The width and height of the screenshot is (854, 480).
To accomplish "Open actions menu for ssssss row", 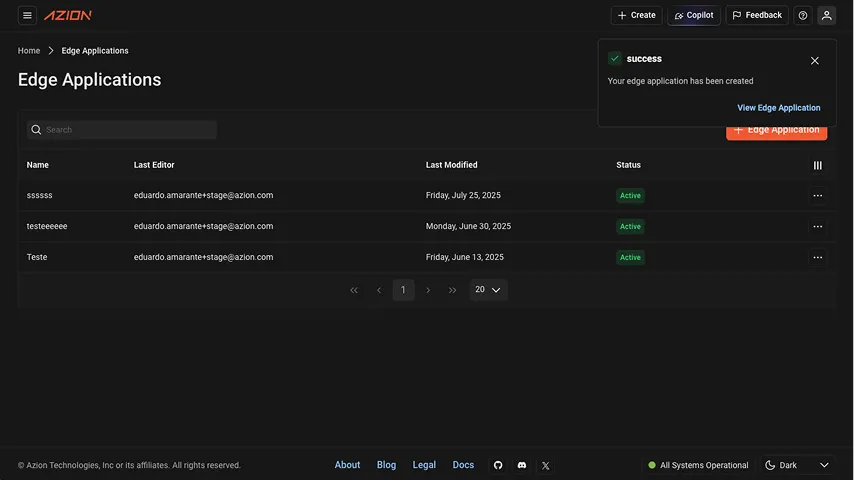I will [817, 196].
